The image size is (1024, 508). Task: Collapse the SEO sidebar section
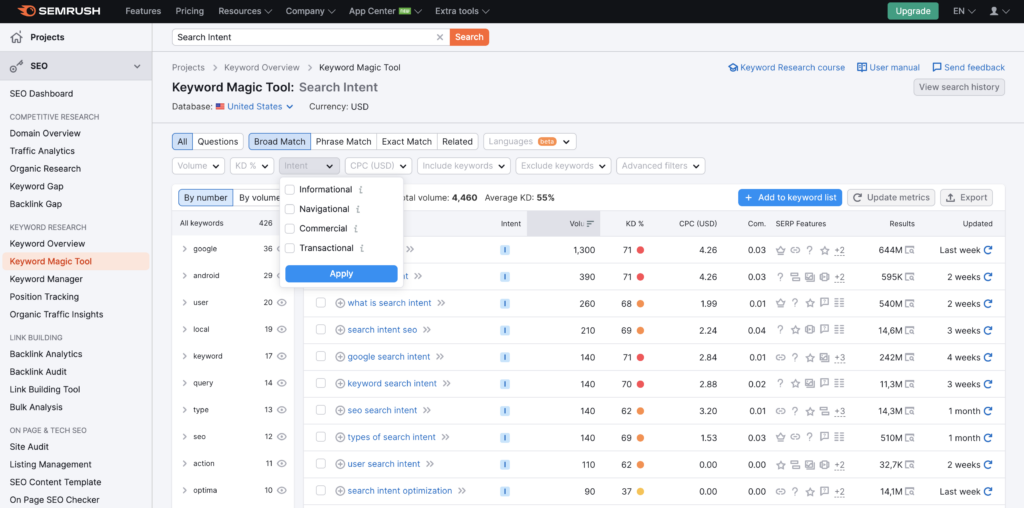pyautogui.click(x=137, y=66)
